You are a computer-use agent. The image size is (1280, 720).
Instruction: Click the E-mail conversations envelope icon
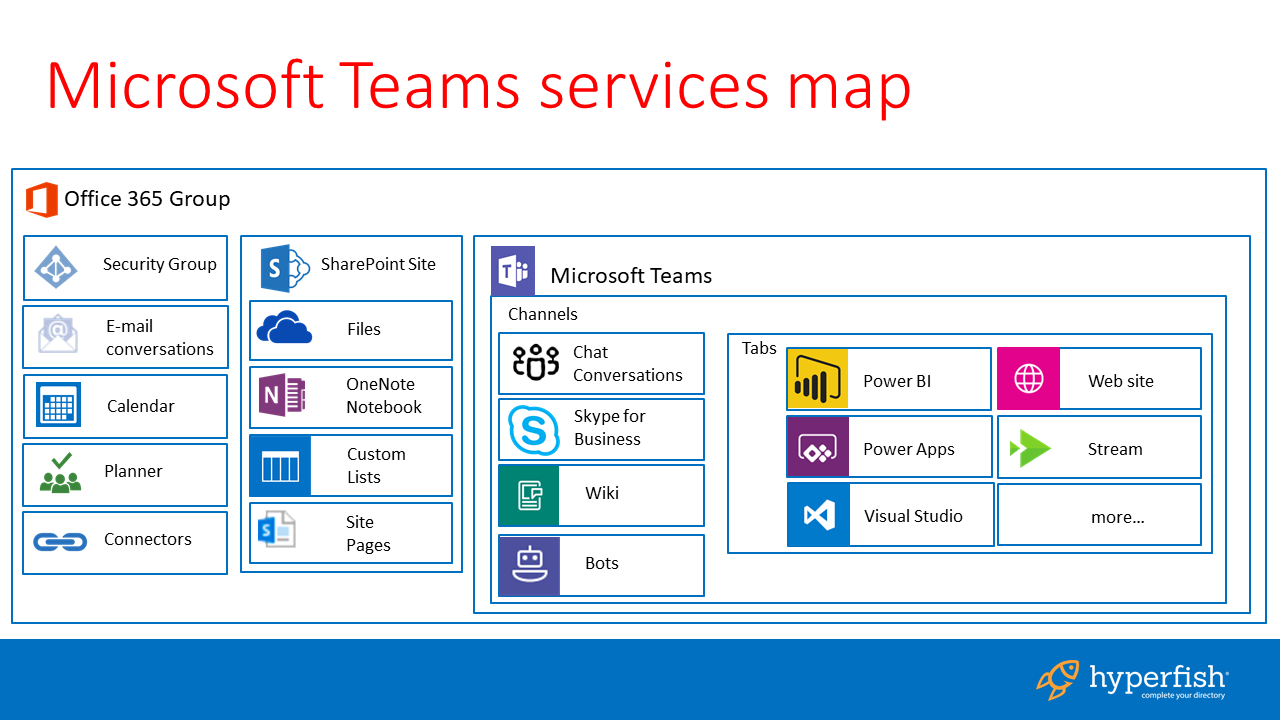coord(58,335)
